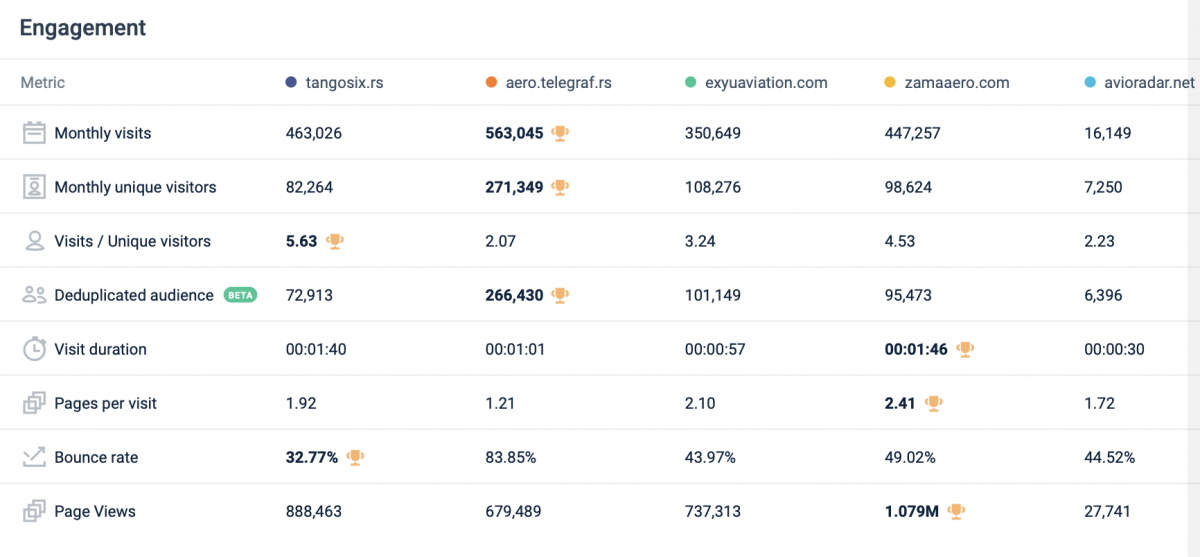Click the green dot for exyuaviation.com
Image resolution: width=1200 pixels, height=557 pixels.
pyautogui.click(x=691, y=83)
